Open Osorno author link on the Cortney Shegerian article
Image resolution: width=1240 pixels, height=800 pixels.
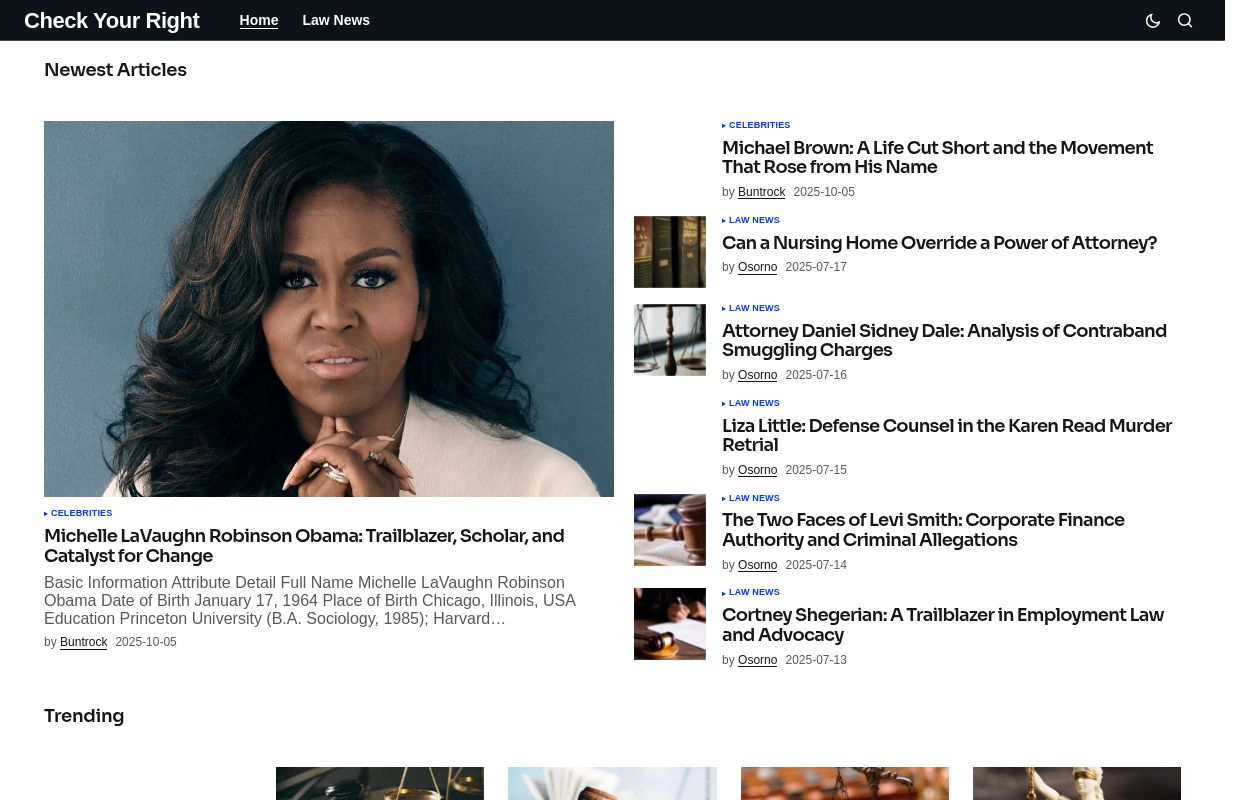coord(757,660)
